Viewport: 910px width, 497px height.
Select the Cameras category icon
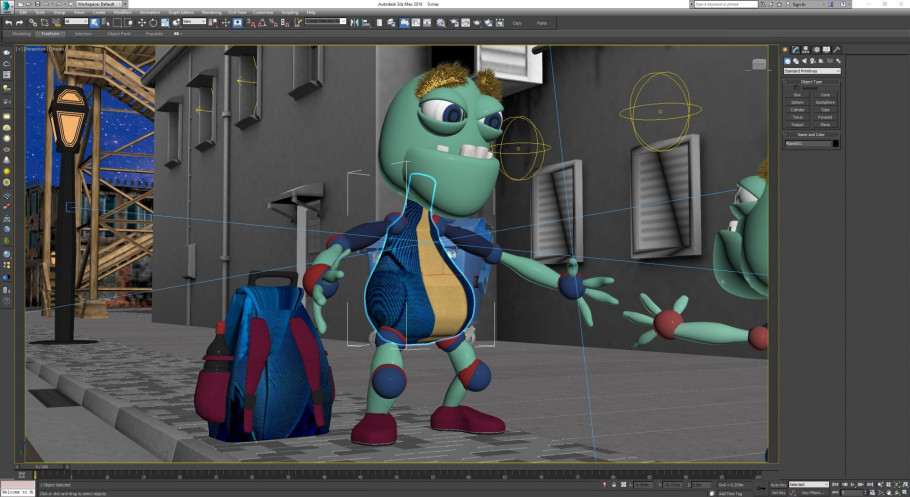(812, 61)
